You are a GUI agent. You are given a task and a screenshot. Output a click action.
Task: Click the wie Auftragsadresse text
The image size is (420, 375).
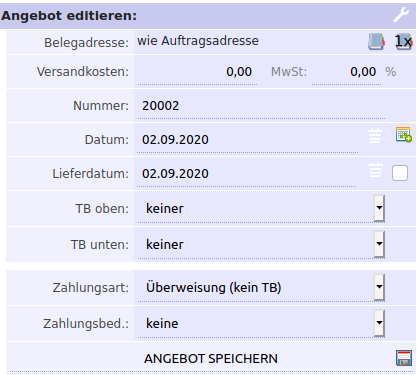click(x=198, y=41)
